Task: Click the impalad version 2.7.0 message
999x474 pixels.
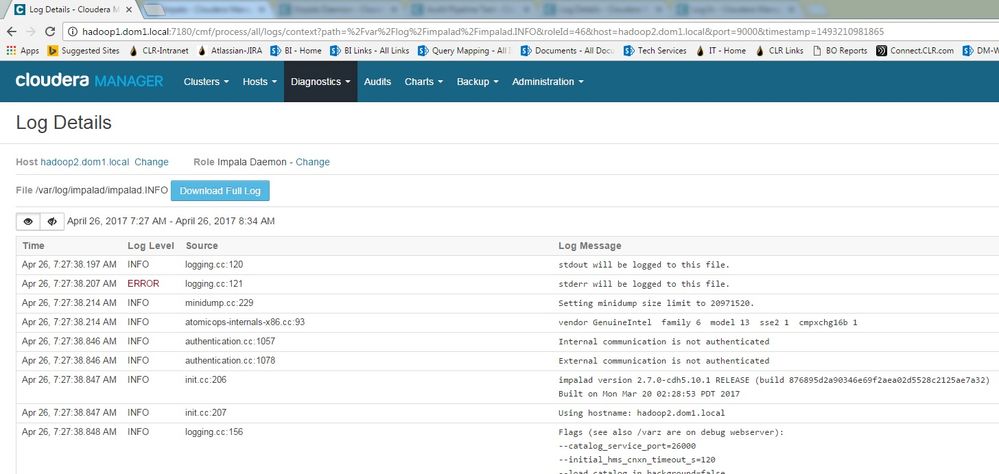Action: (x=773, y=387)
